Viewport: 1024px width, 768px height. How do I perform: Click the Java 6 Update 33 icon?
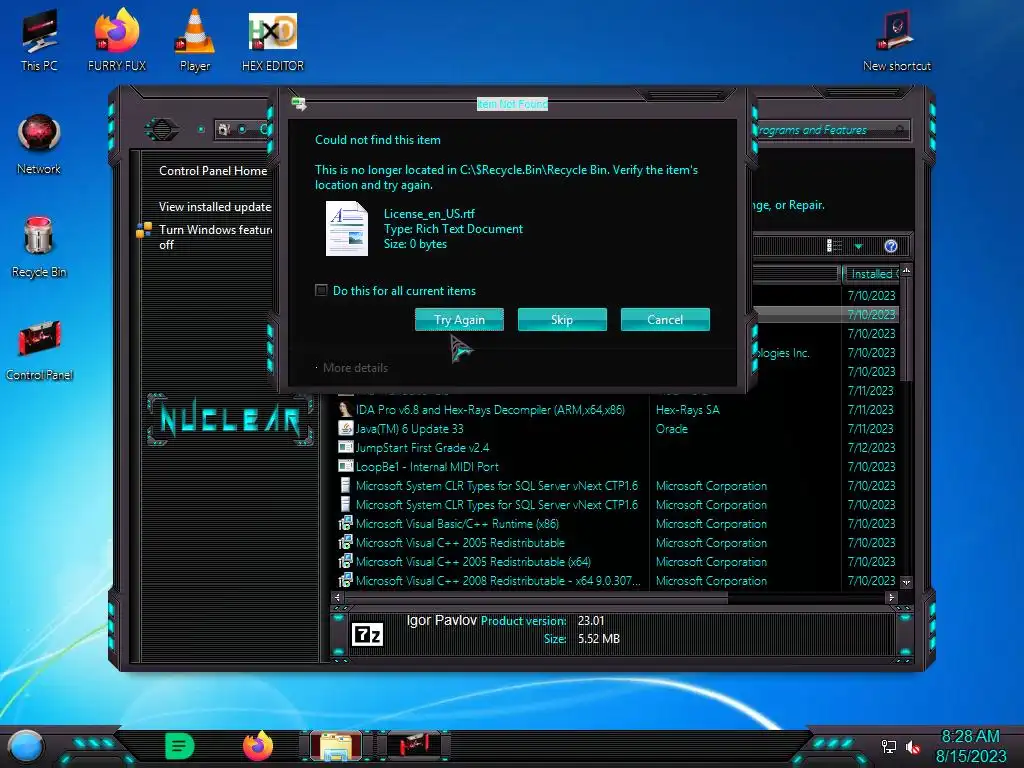coord(345,428)
